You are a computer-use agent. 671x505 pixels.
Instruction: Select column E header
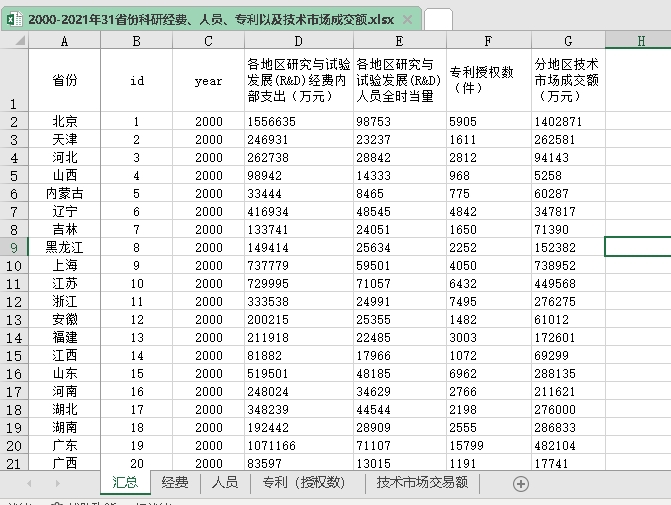(400, 41)
